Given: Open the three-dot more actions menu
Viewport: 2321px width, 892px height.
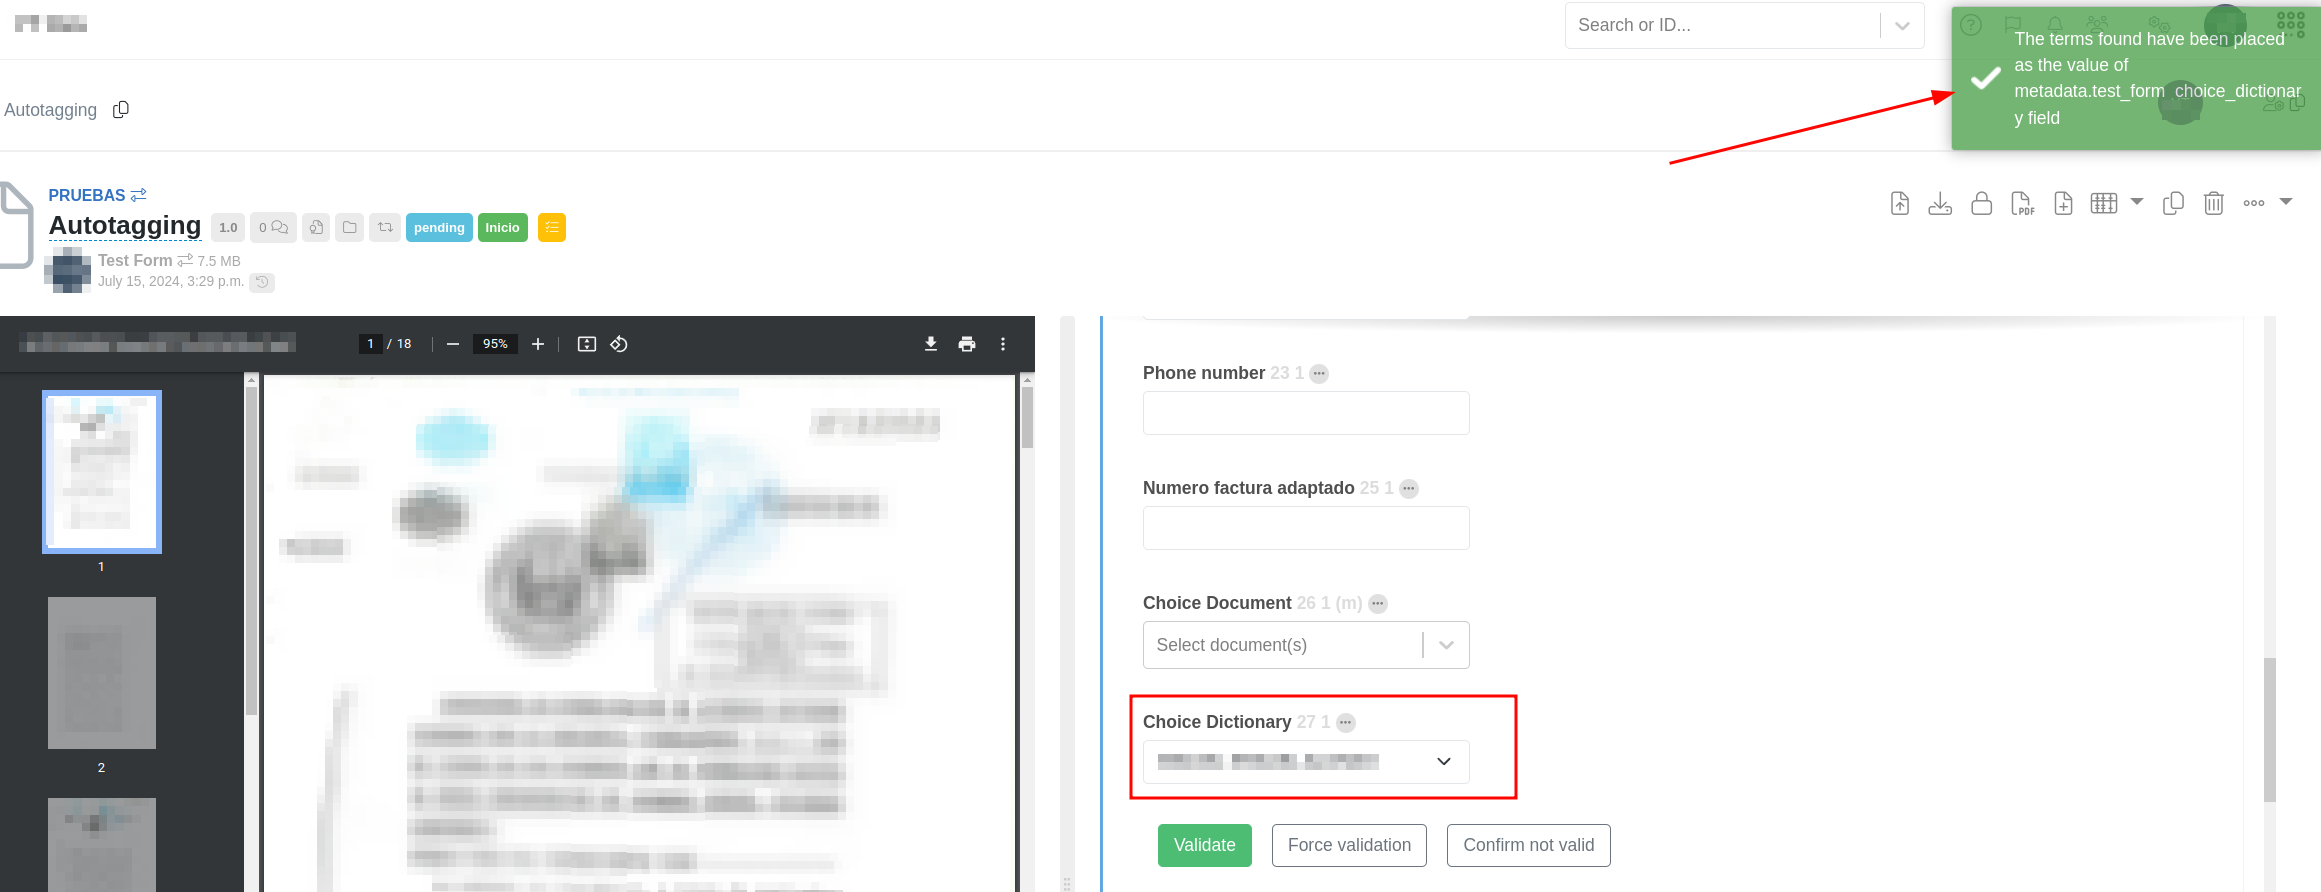Looking at the screenshot, I should tap(2254, 203).
